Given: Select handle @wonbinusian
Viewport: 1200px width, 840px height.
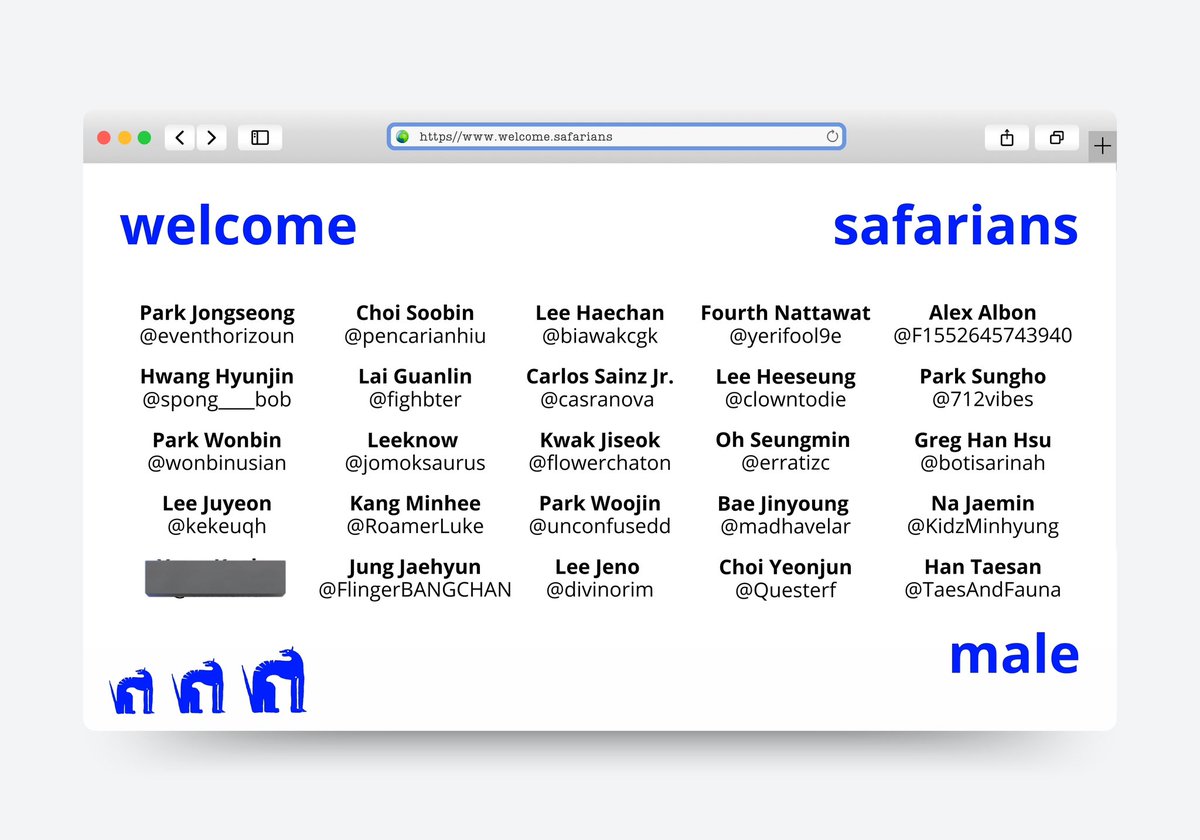Looking at the screenshot, I should 217,463.
